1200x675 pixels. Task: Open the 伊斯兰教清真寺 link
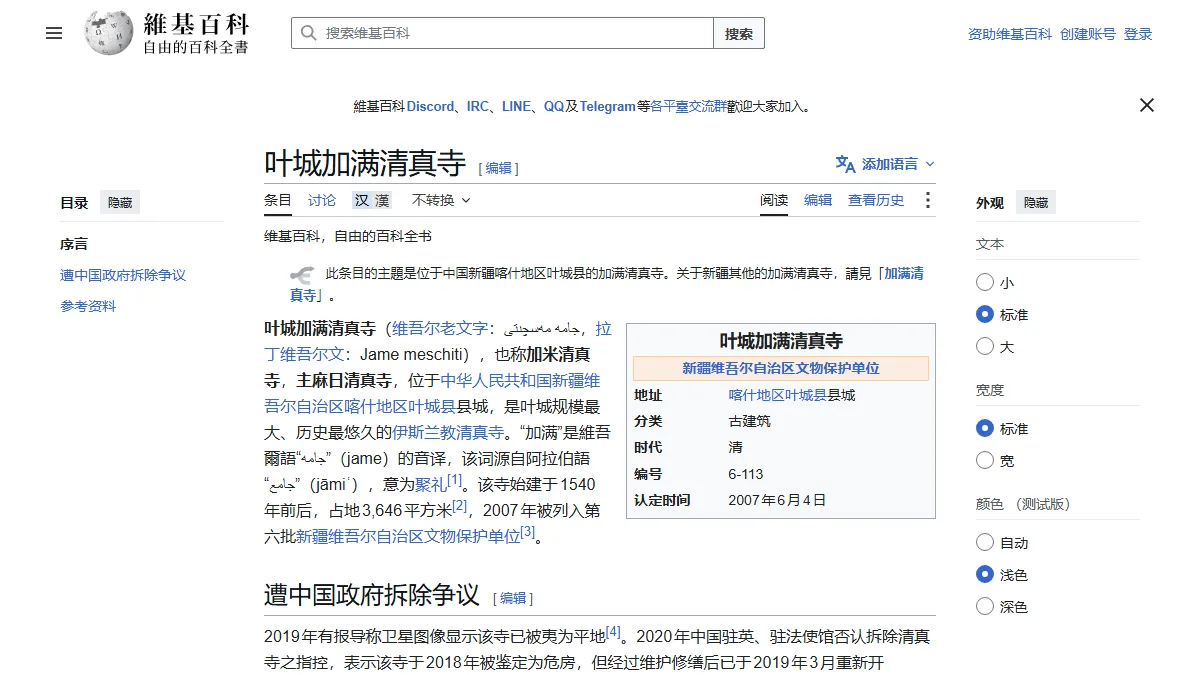[448, 432]
